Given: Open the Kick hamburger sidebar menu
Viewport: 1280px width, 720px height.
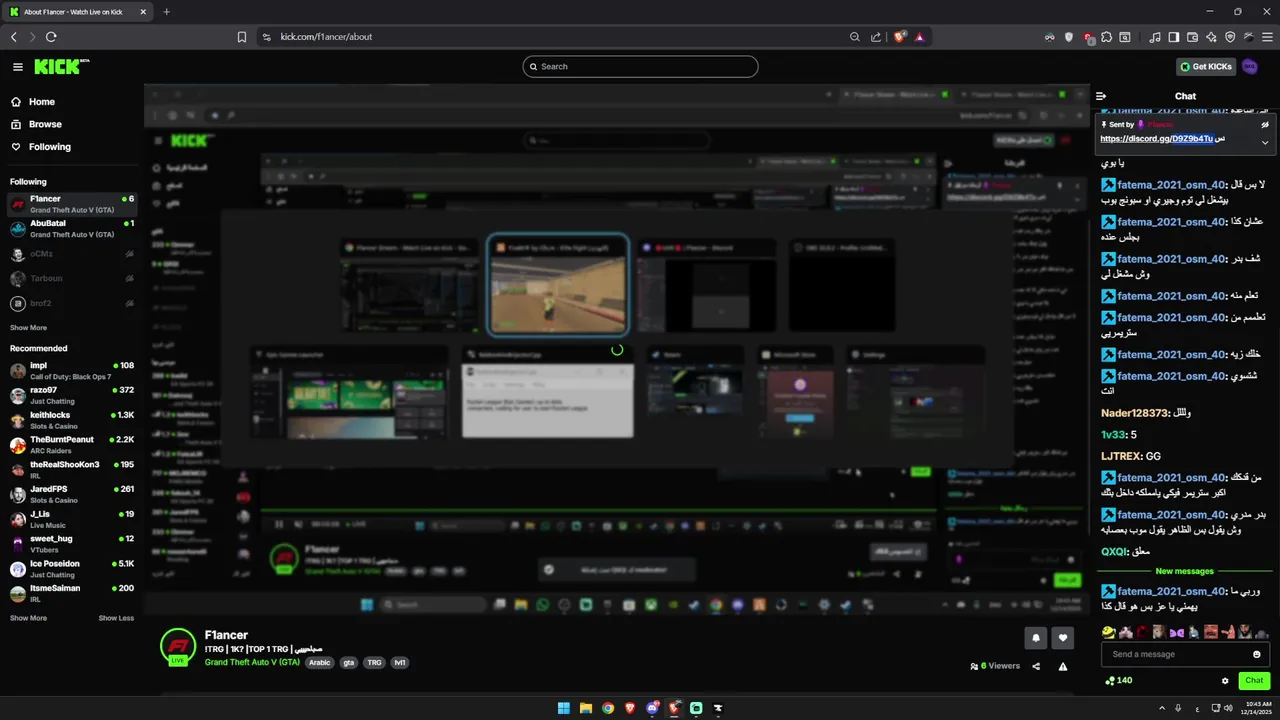Looking at the screenshot, I should (x=18, y=67).
